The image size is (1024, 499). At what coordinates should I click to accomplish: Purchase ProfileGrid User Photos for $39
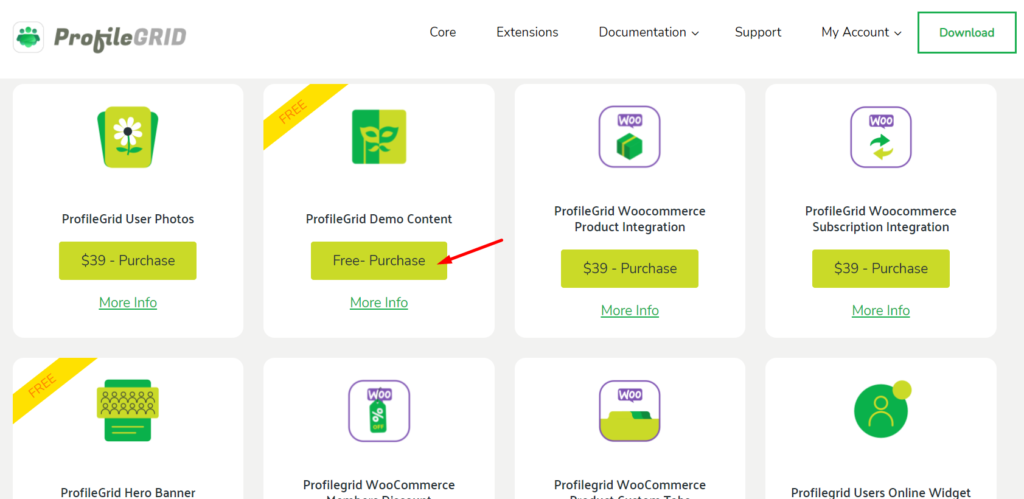[128, 261]
